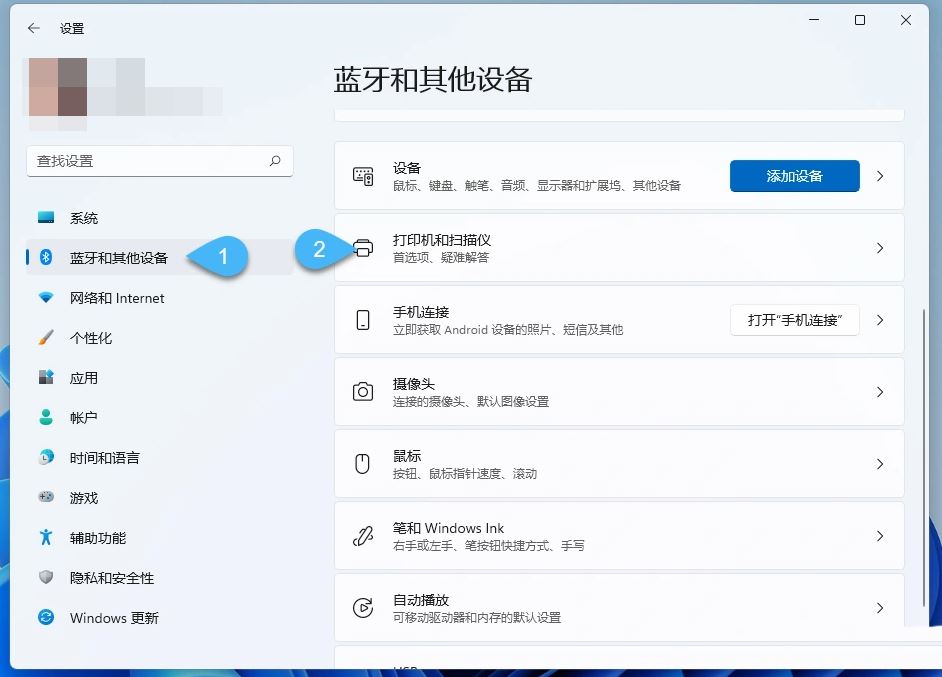Expand the 打印机和扫描仪 row chevron

coord(879,248)
